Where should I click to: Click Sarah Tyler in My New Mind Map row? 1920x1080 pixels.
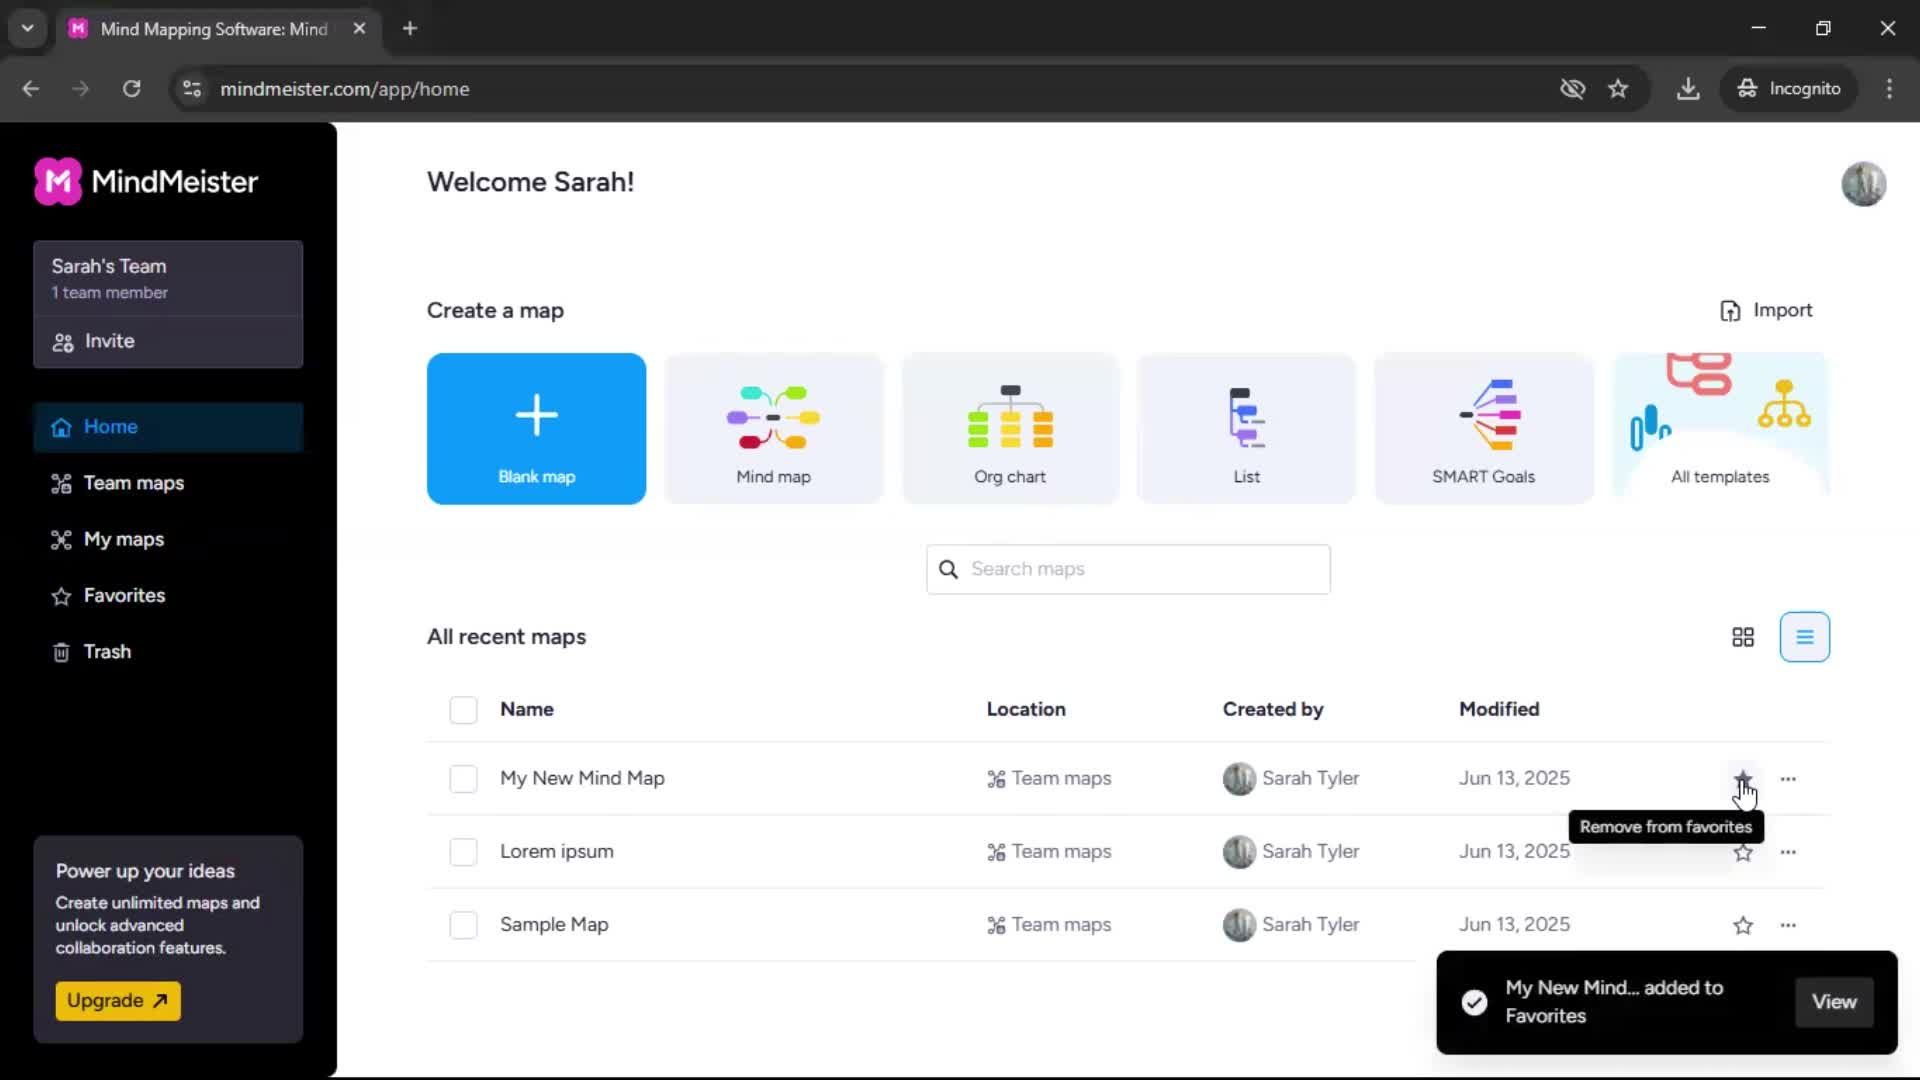[1291, 778]
